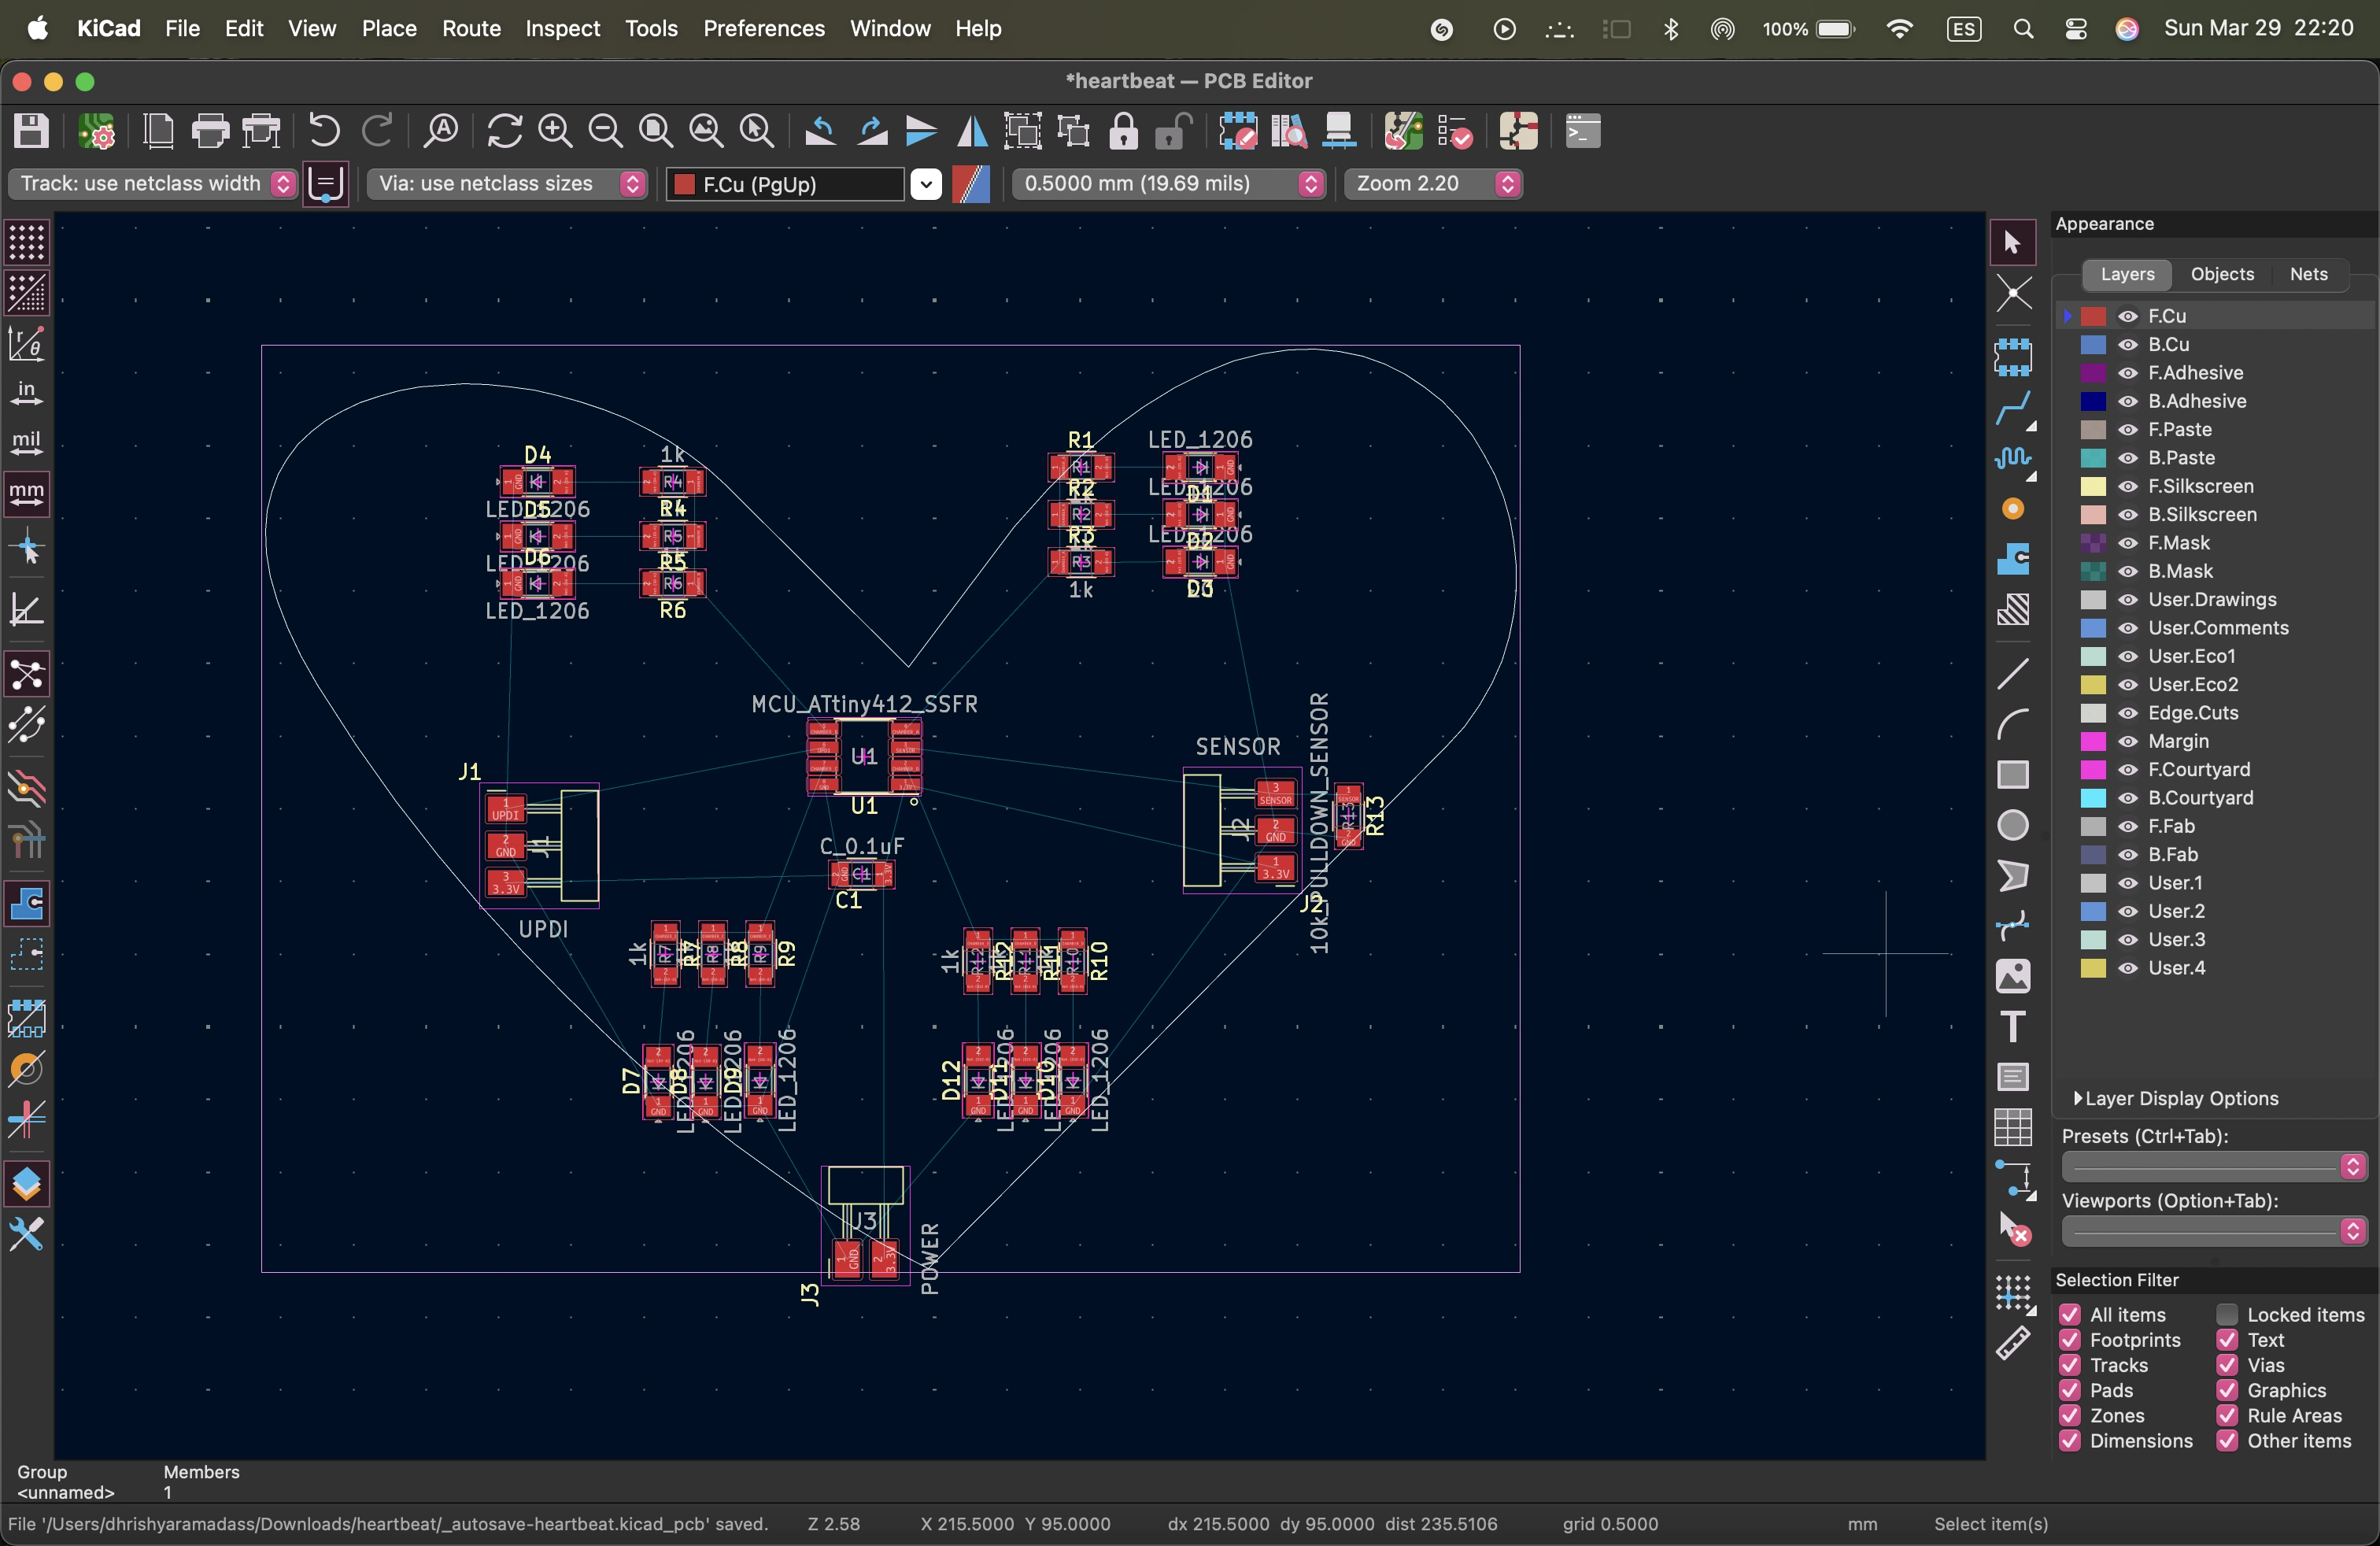The width and height of the screenshot is (2380, 1546).
Task: Select the Edge.Cuts layer
Action: point(2193,713)
